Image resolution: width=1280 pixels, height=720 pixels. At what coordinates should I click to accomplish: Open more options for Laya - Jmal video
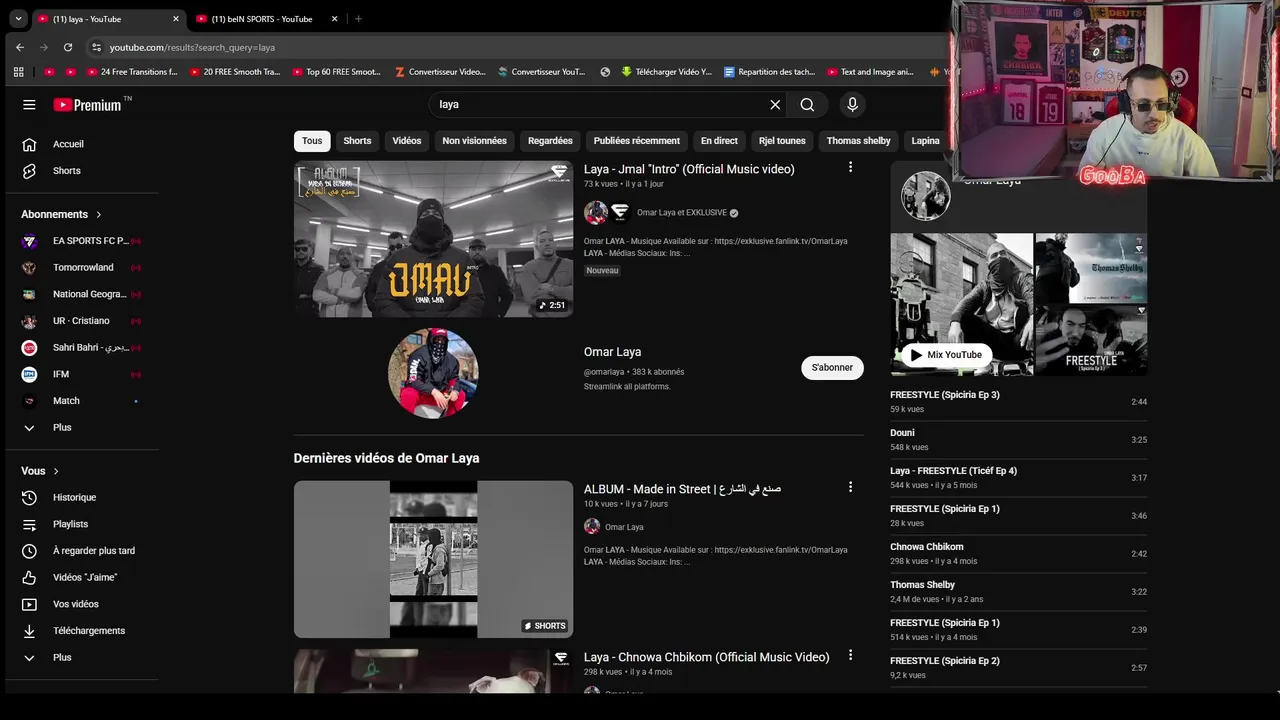pos(850,167)
